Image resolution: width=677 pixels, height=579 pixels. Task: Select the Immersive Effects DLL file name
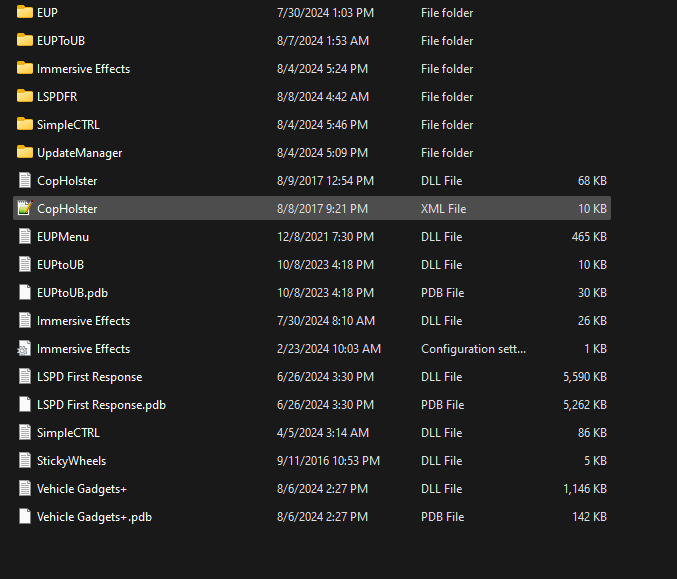(x=83, y=321)
